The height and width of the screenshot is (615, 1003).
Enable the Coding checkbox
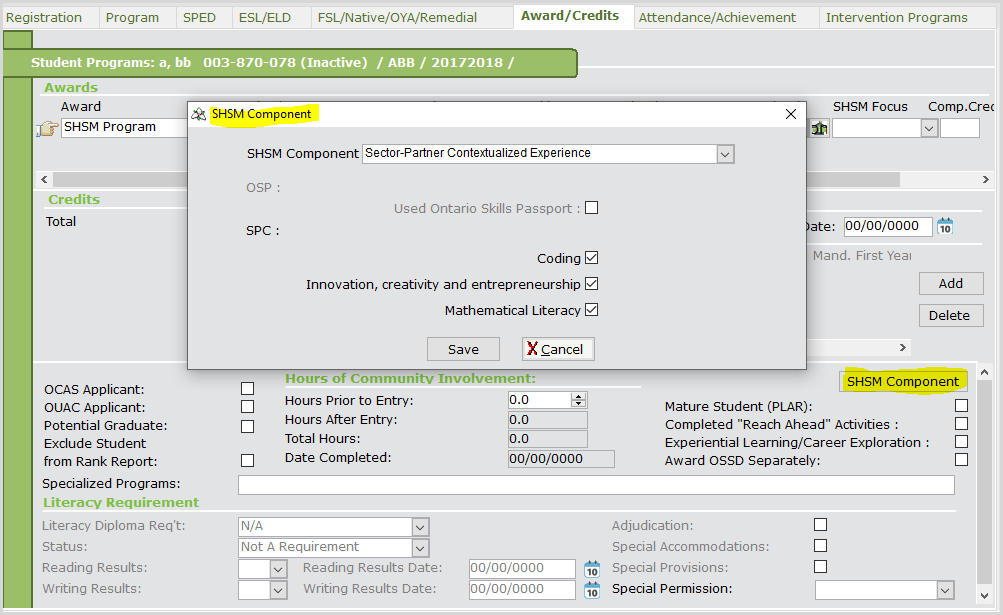[592, 257]
